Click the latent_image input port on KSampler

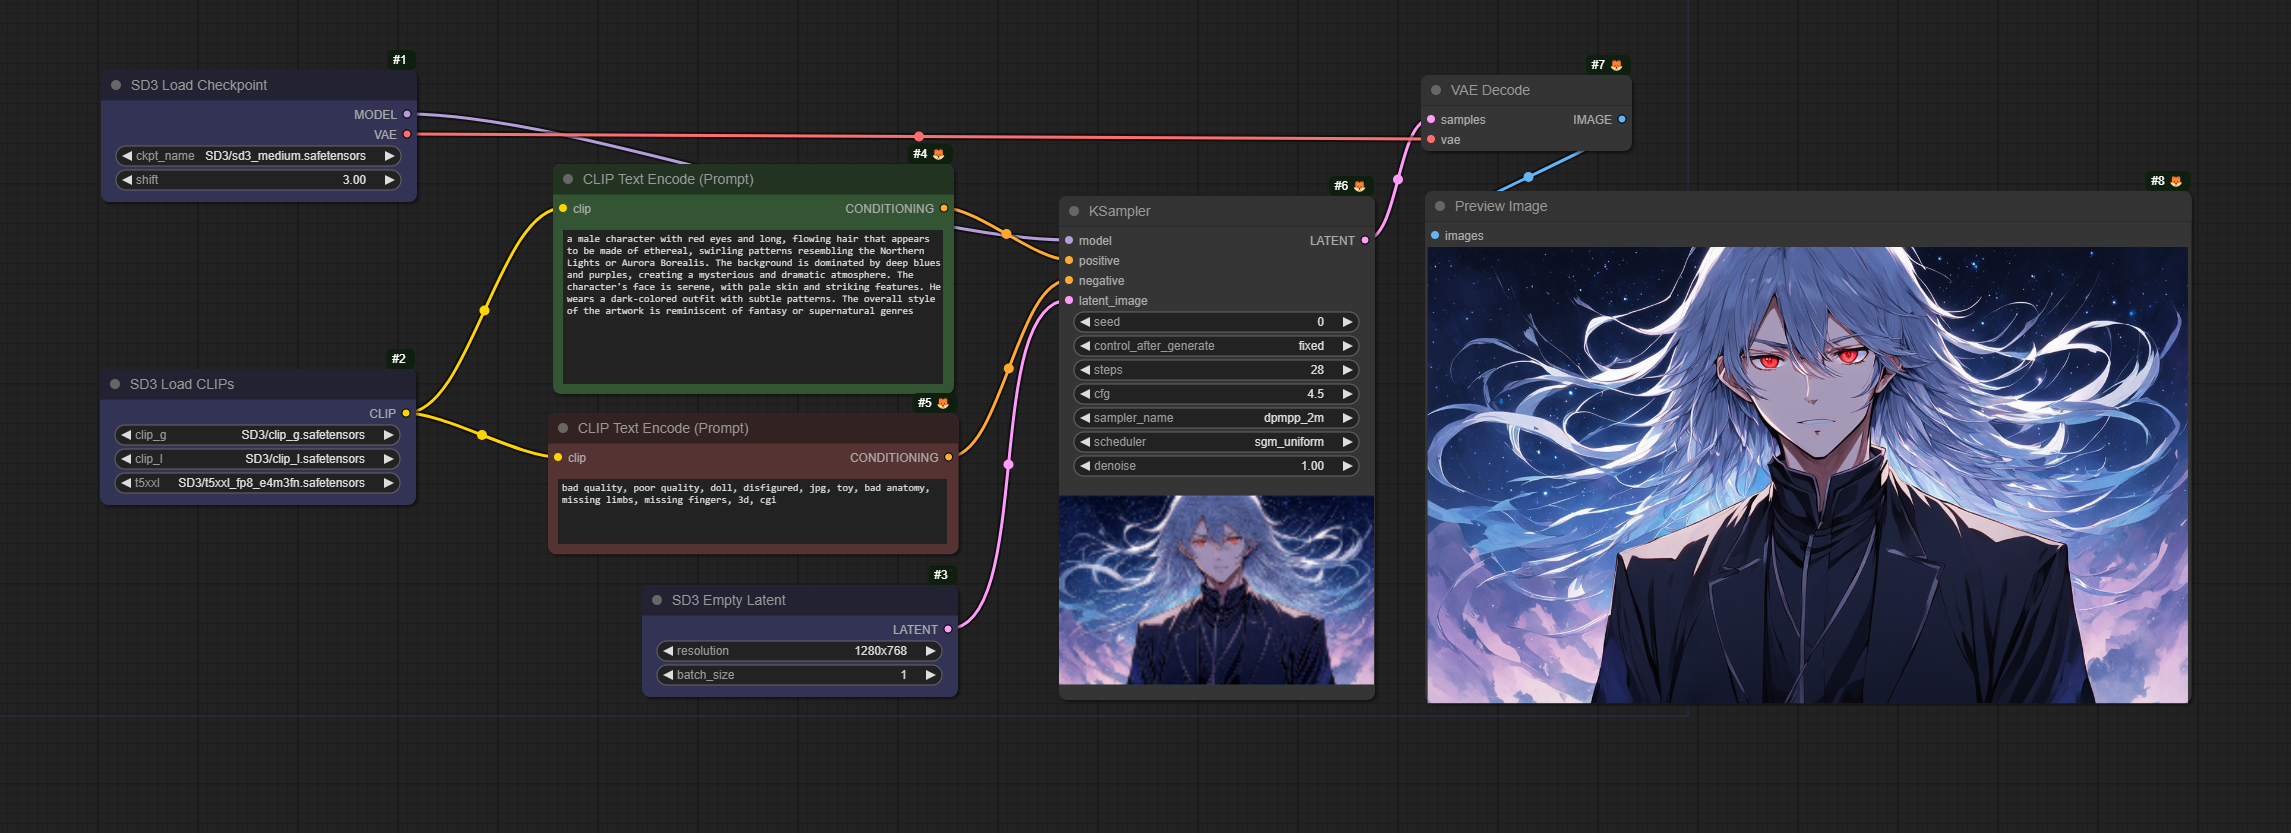(1069, 300)
